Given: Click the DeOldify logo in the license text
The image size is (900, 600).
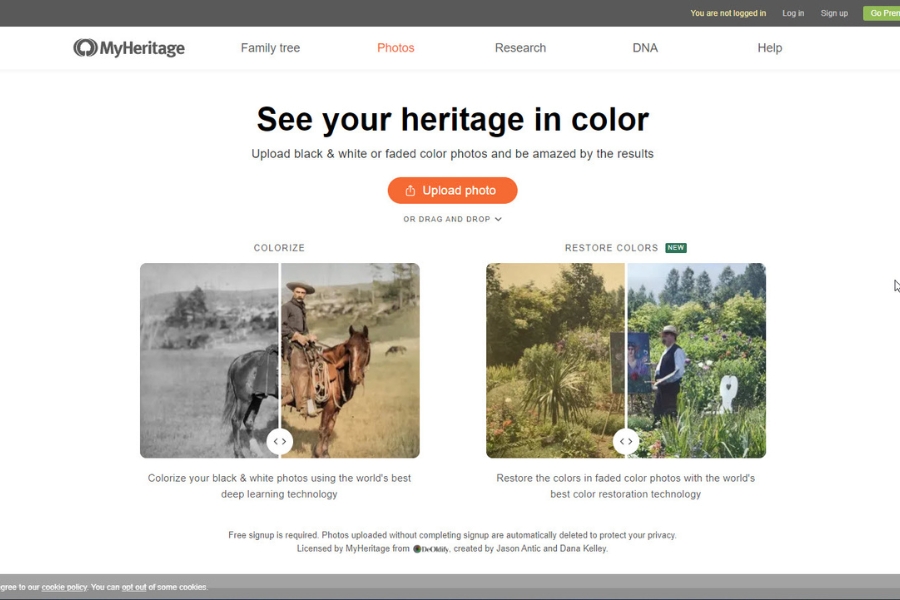Looking at the screenshot, I should pyautogui.click(x=432, y=549).
